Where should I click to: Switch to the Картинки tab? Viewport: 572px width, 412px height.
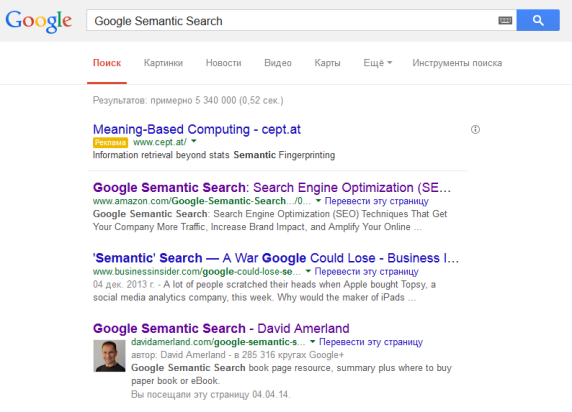[163, 63]
